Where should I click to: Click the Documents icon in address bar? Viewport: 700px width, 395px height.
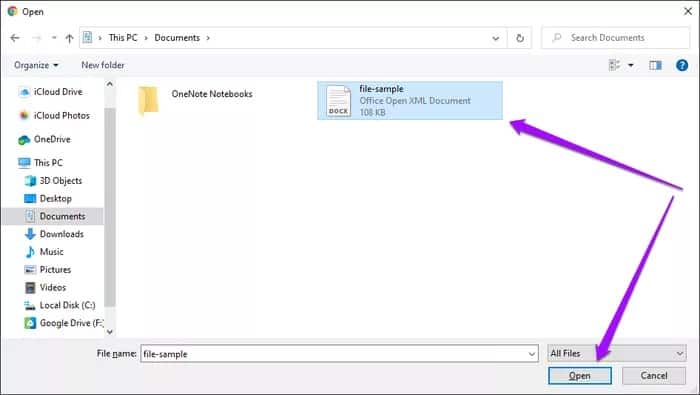coord(88,37)
